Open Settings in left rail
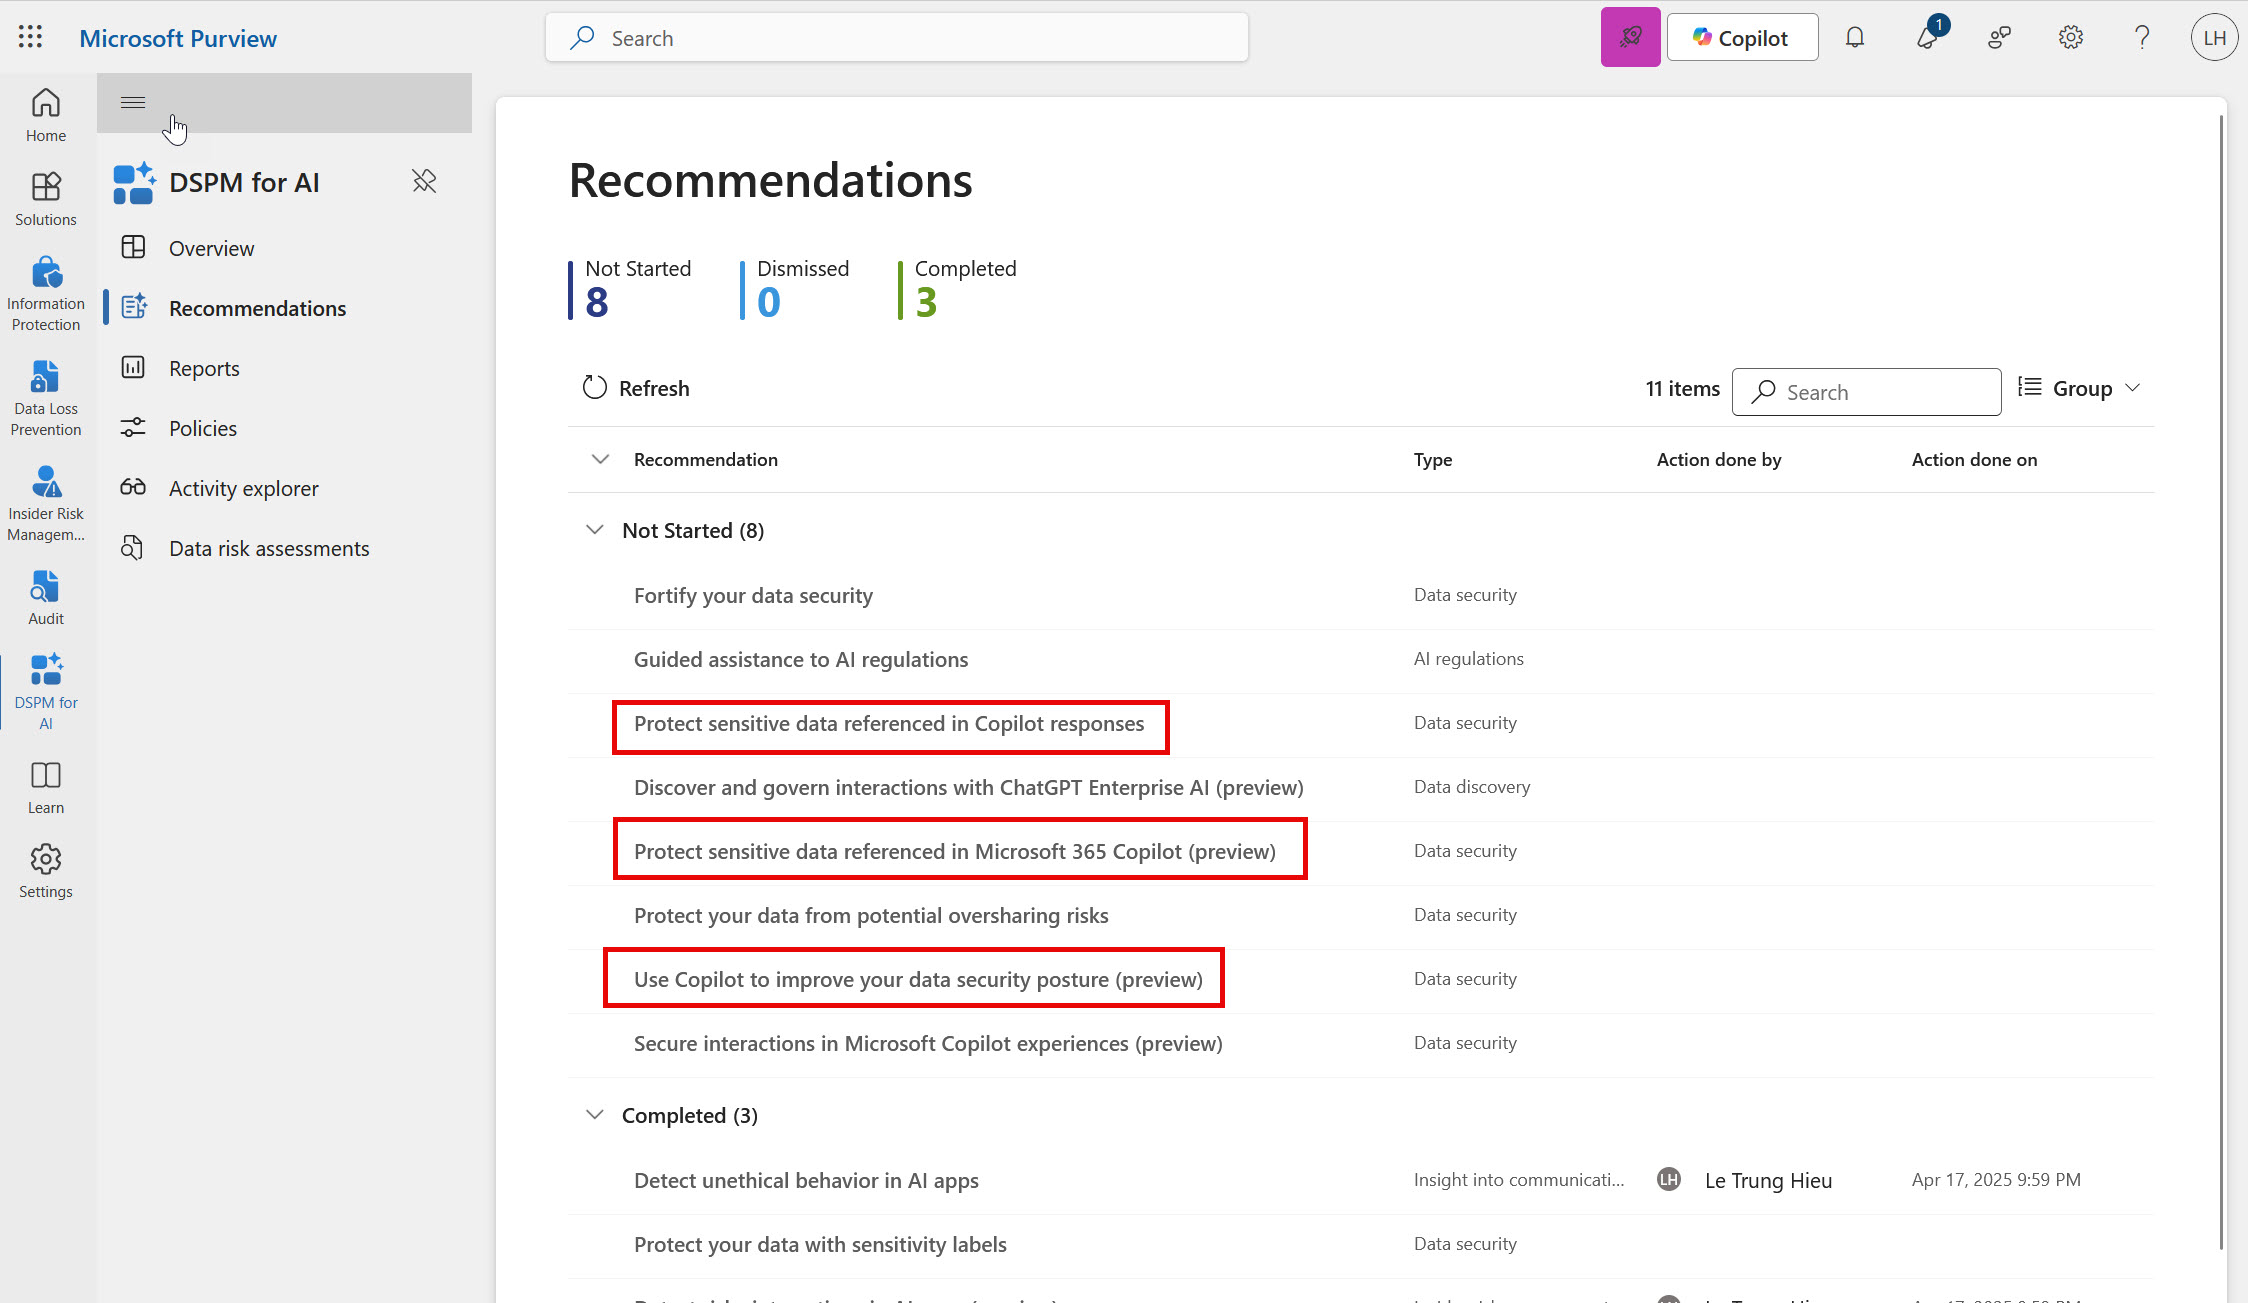2248x1303 pixels. pyautogui.click(x=46, y=871)
